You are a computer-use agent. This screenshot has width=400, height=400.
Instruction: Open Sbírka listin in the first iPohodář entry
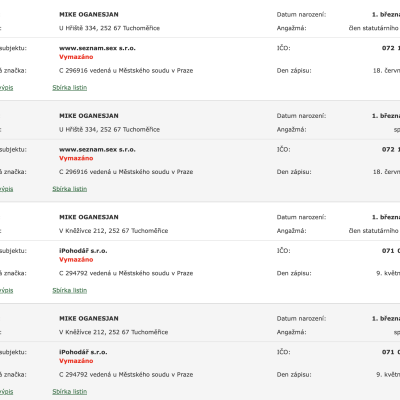[70, 290]
